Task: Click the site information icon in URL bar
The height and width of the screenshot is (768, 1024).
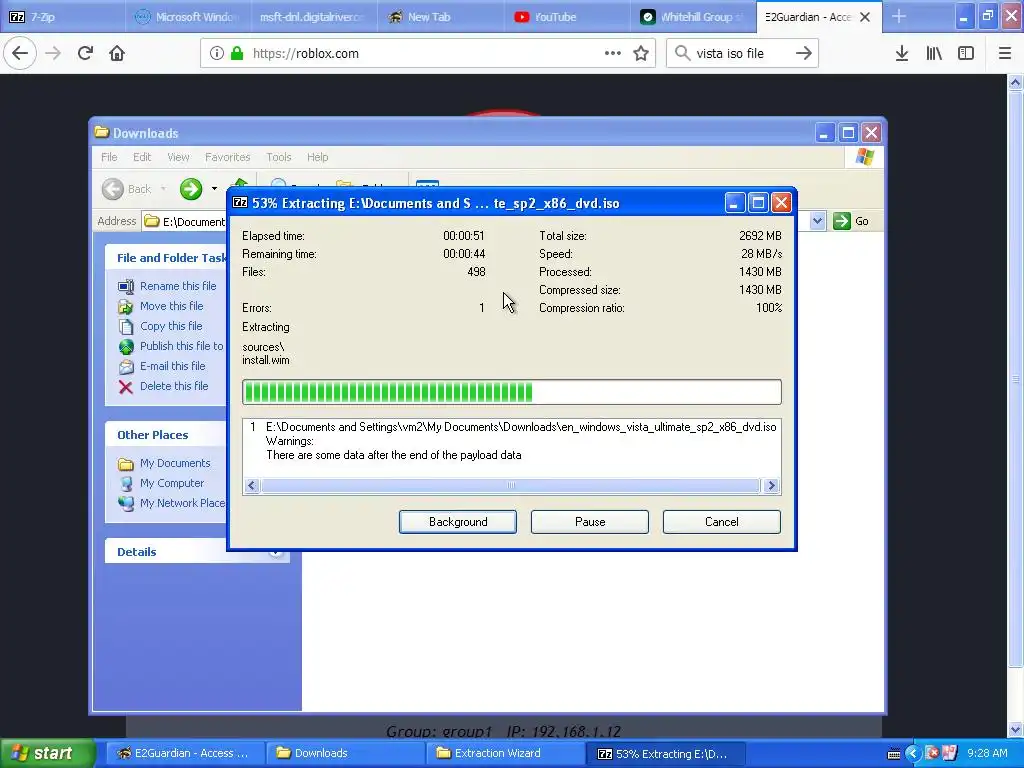Action: tap(217, 53)
